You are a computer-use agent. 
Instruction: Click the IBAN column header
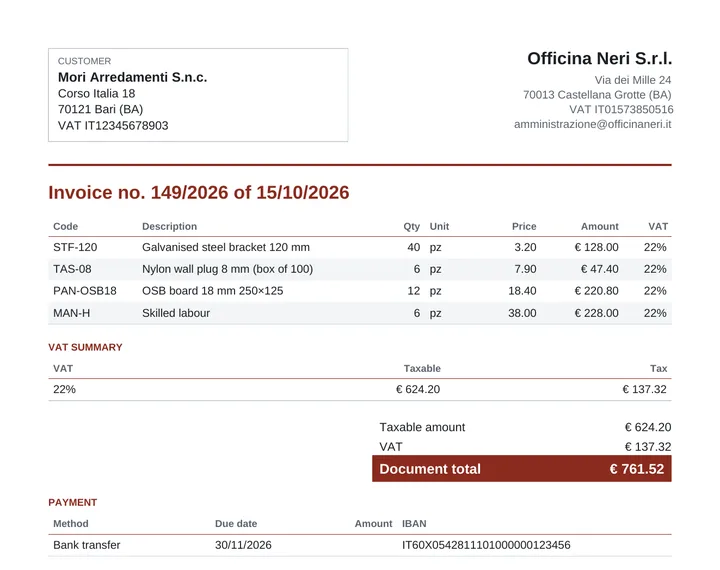coord(414,524)
